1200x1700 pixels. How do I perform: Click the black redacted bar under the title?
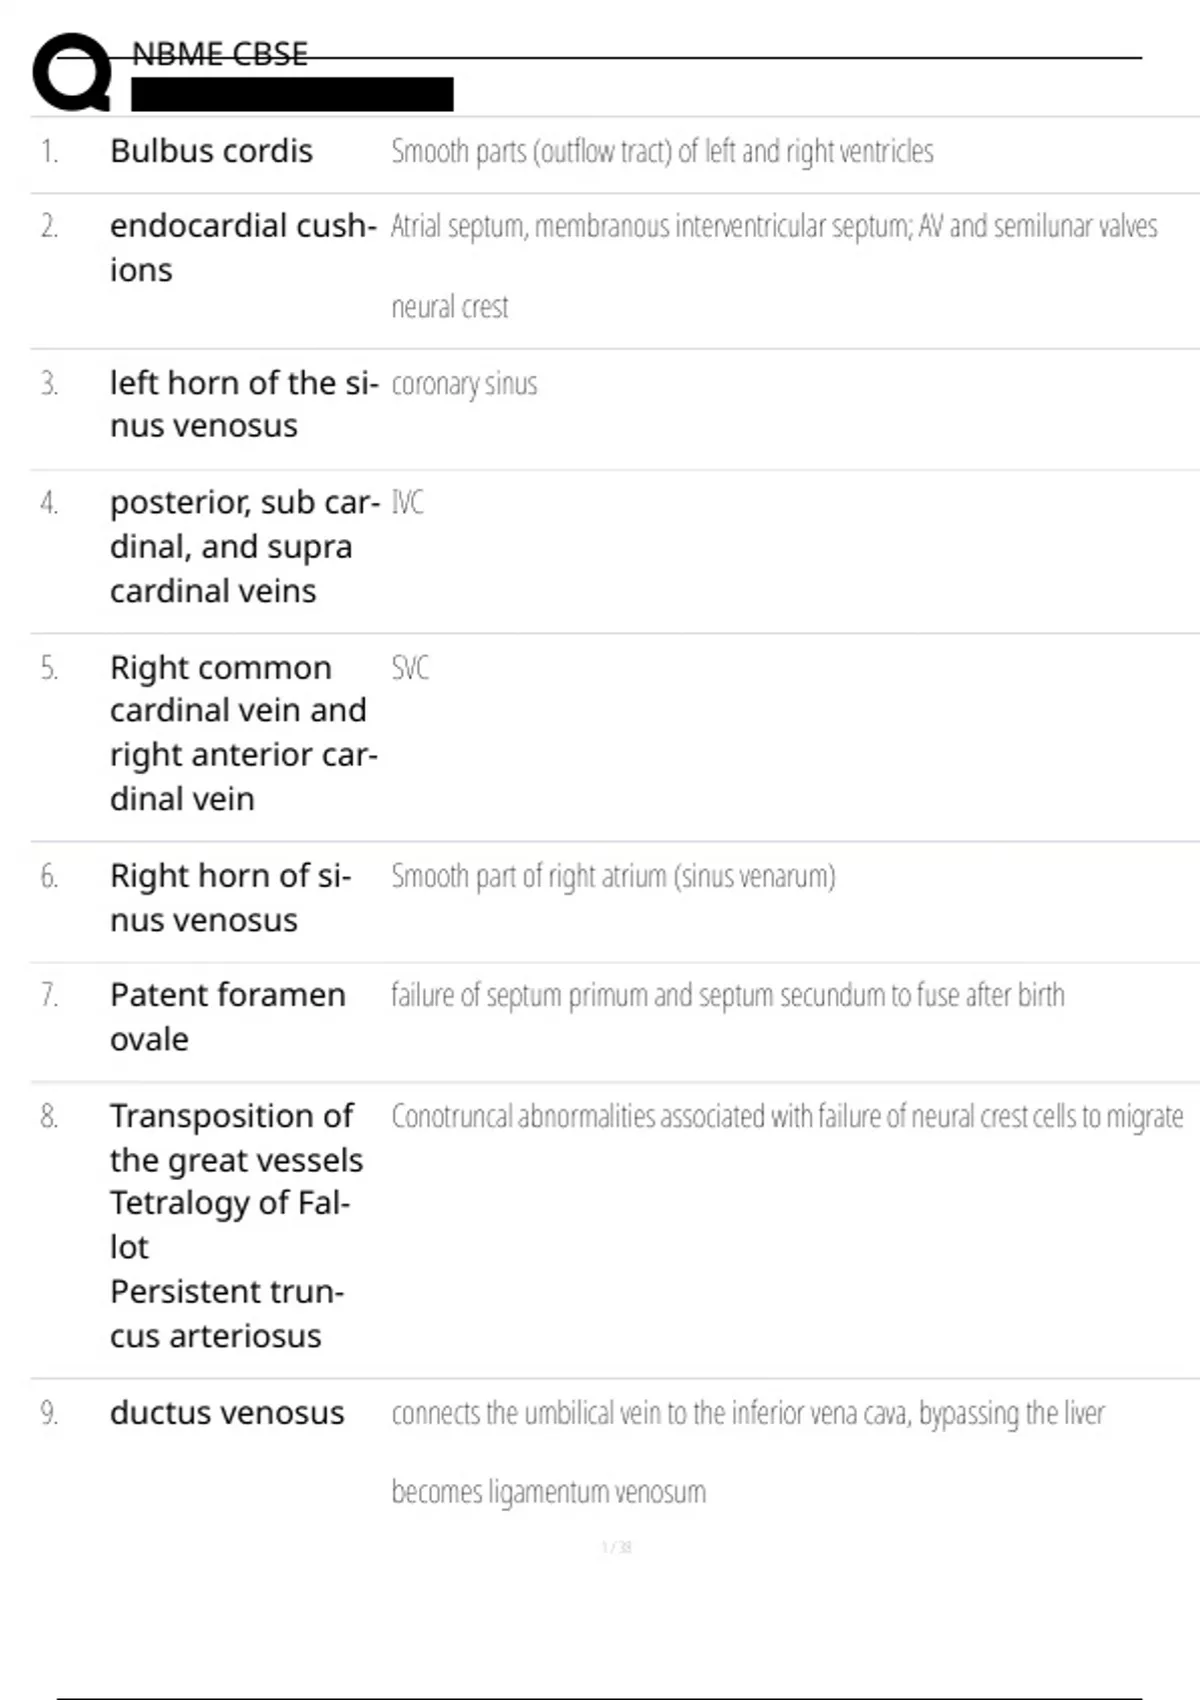tap(292, 95)
